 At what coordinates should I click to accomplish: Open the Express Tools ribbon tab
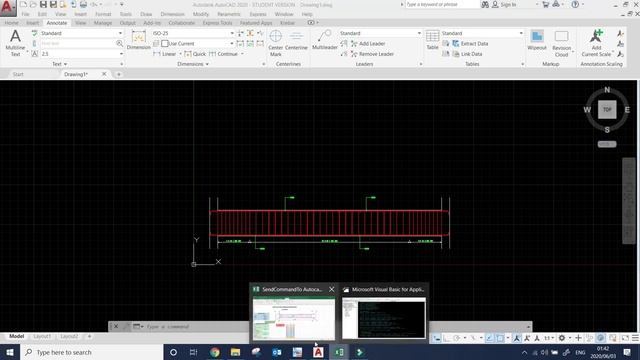pyautogui.click(x=217, y=23)
